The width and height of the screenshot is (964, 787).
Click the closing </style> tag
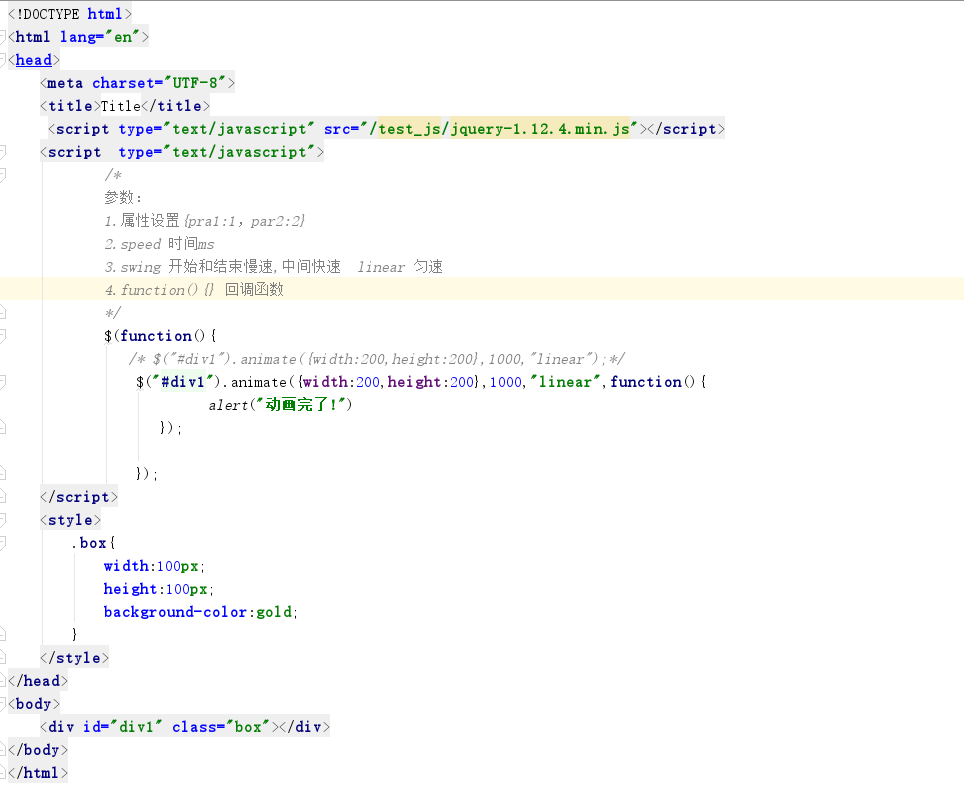click(74, 658)
